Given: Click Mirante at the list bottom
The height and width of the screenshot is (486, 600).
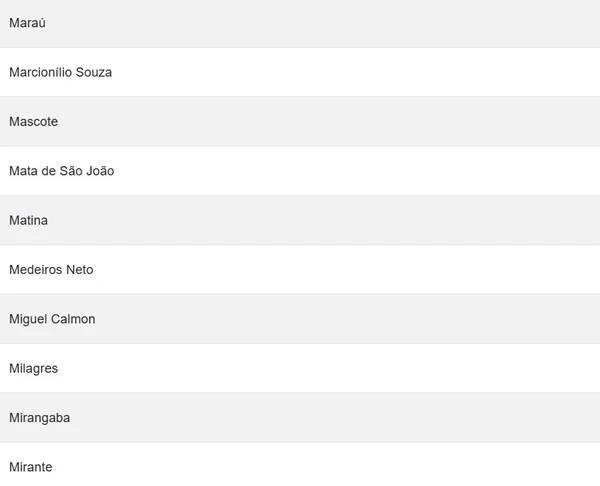Looking at the screenshot, I should coord(300,466).
